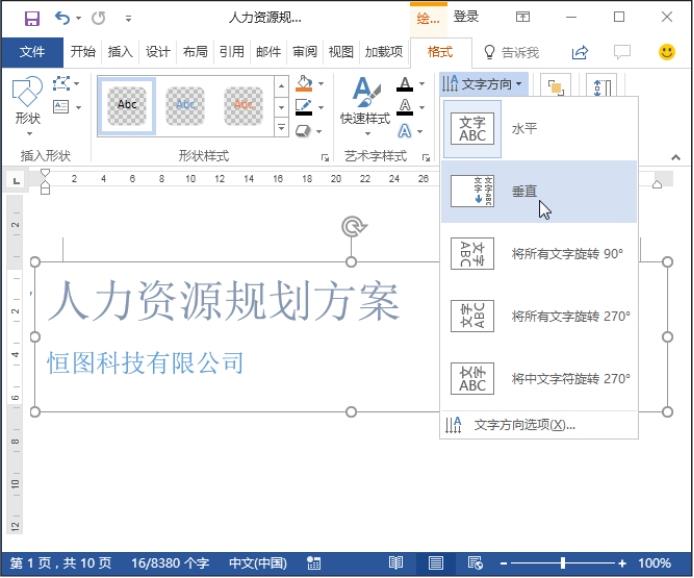Click the Share icon in ribbon
This screenshot has height=578, width=694.
[580, 52]
